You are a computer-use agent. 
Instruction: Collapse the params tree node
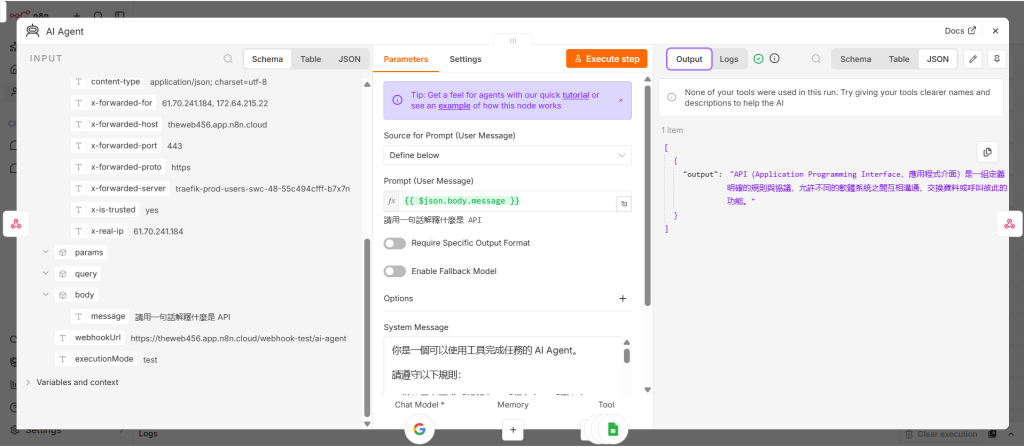pos(46,252)
